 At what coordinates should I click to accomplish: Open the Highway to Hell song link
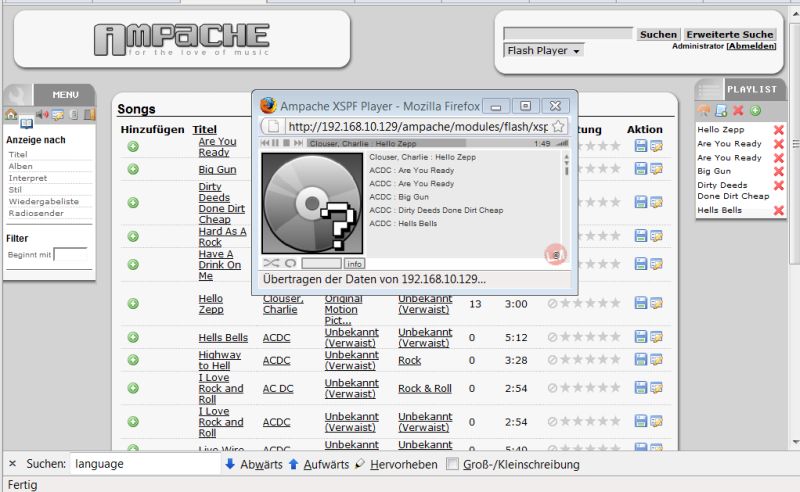pos(219,360)
